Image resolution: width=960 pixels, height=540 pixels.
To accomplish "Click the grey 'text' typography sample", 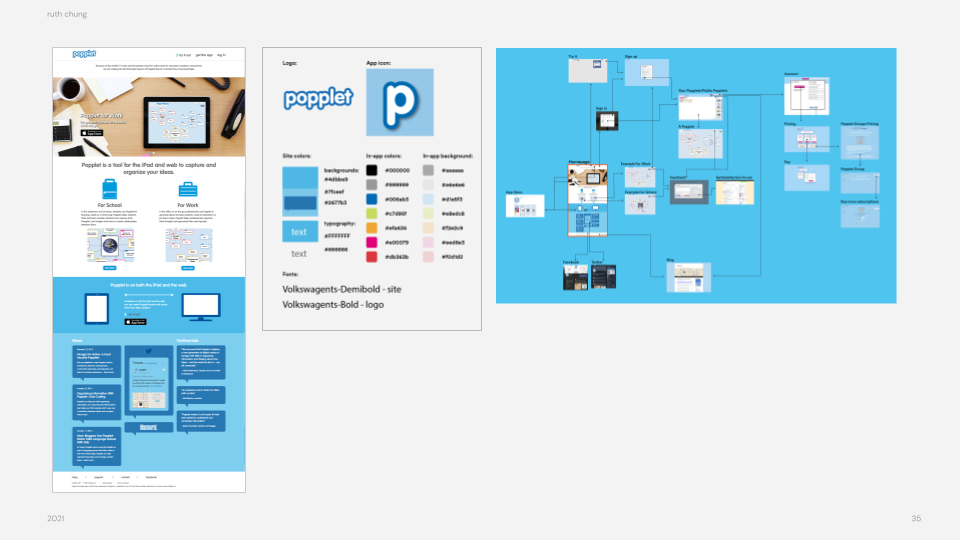I will coord(299,253).
